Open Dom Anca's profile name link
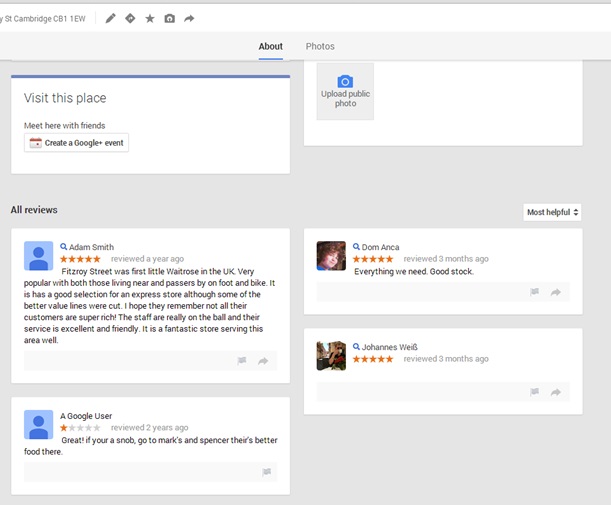 pyautogui.click(x=380, y=247)
